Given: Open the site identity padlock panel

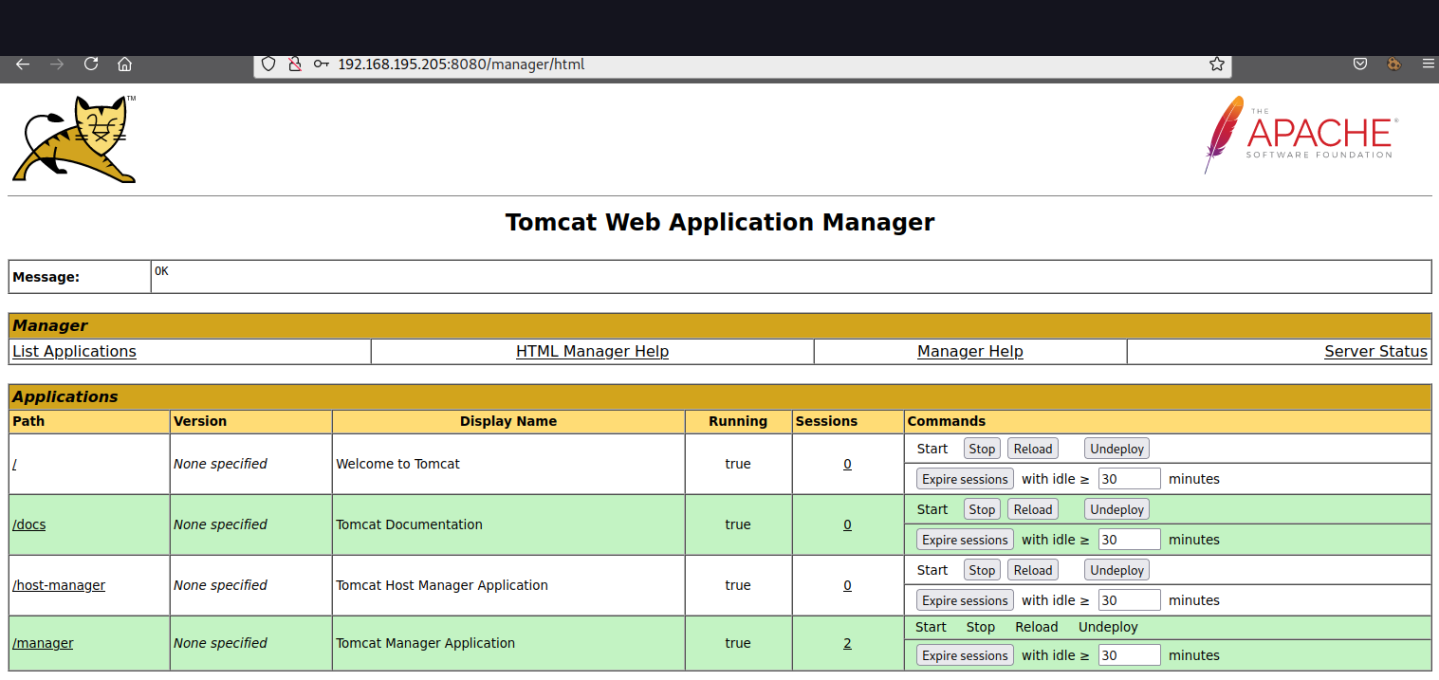Looking at the screenshot, I should (x=294, y=63).
